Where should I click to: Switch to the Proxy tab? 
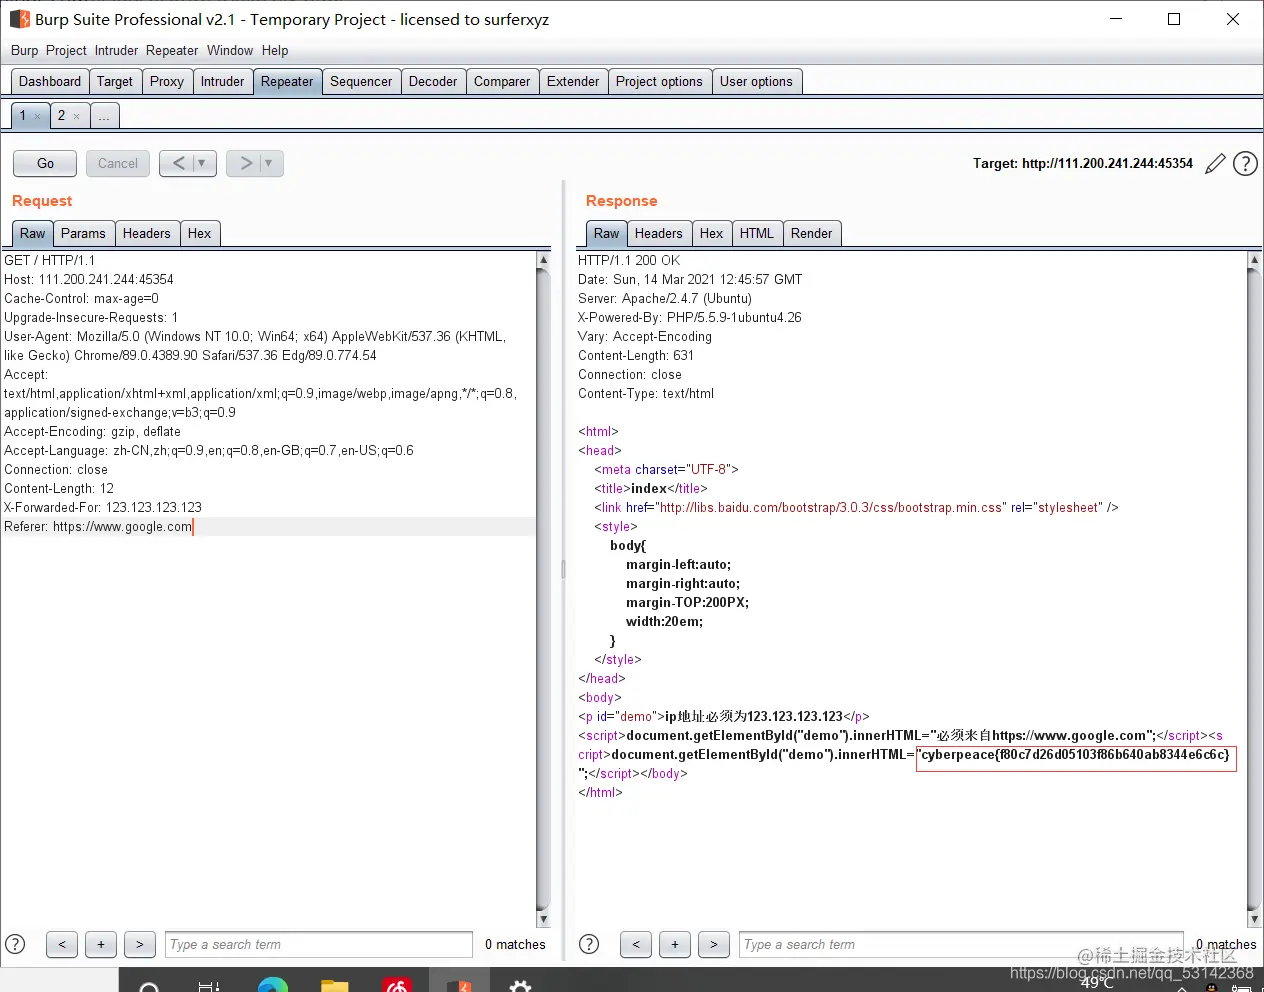coord(167,82)
